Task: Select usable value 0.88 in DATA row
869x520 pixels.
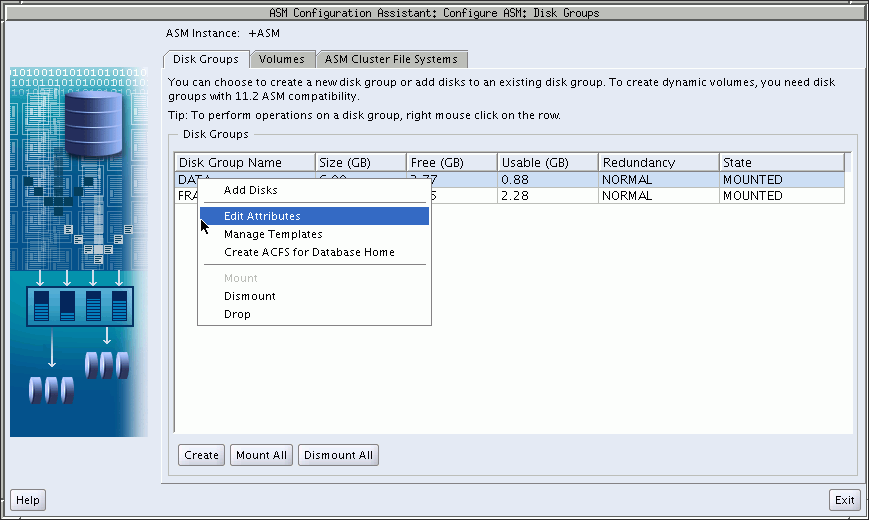Action: (x=548, y=180)
